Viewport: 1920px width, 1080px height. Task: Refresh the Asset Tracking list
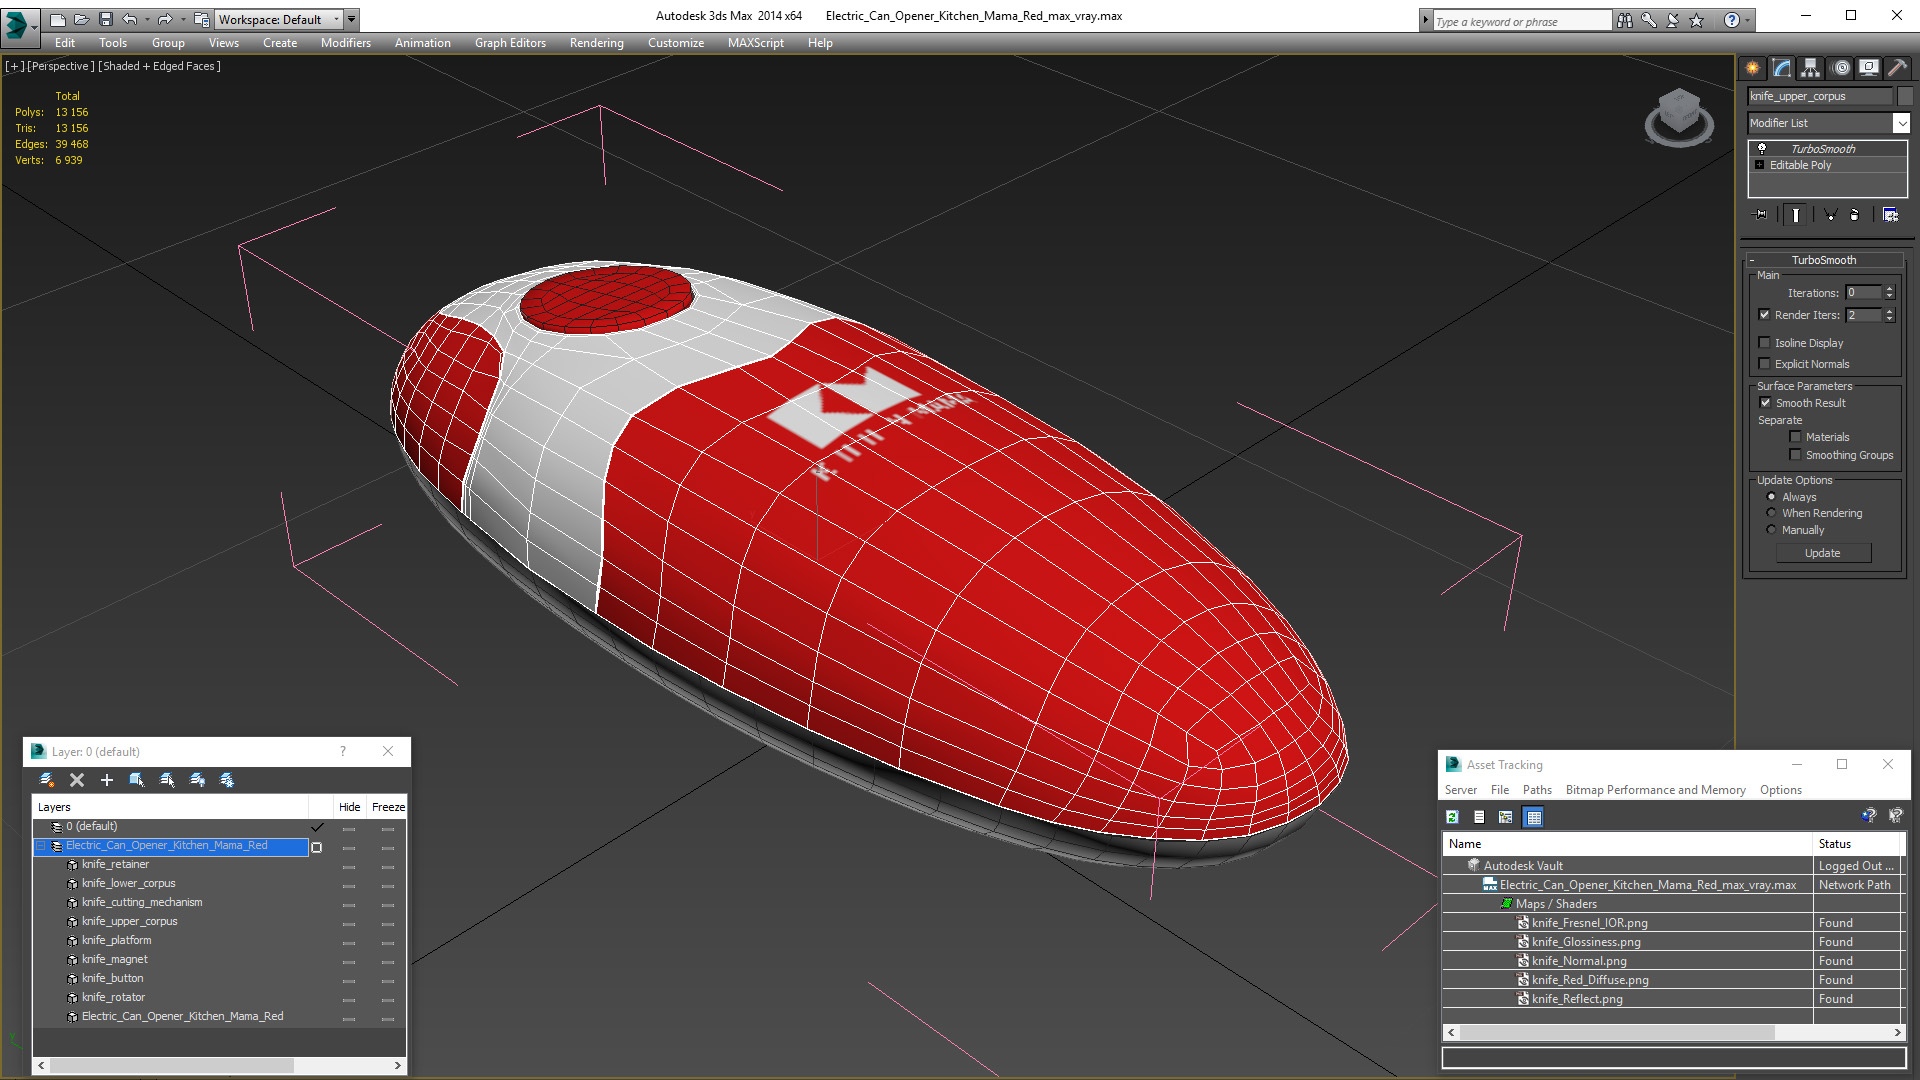(x=1452, y=817)
